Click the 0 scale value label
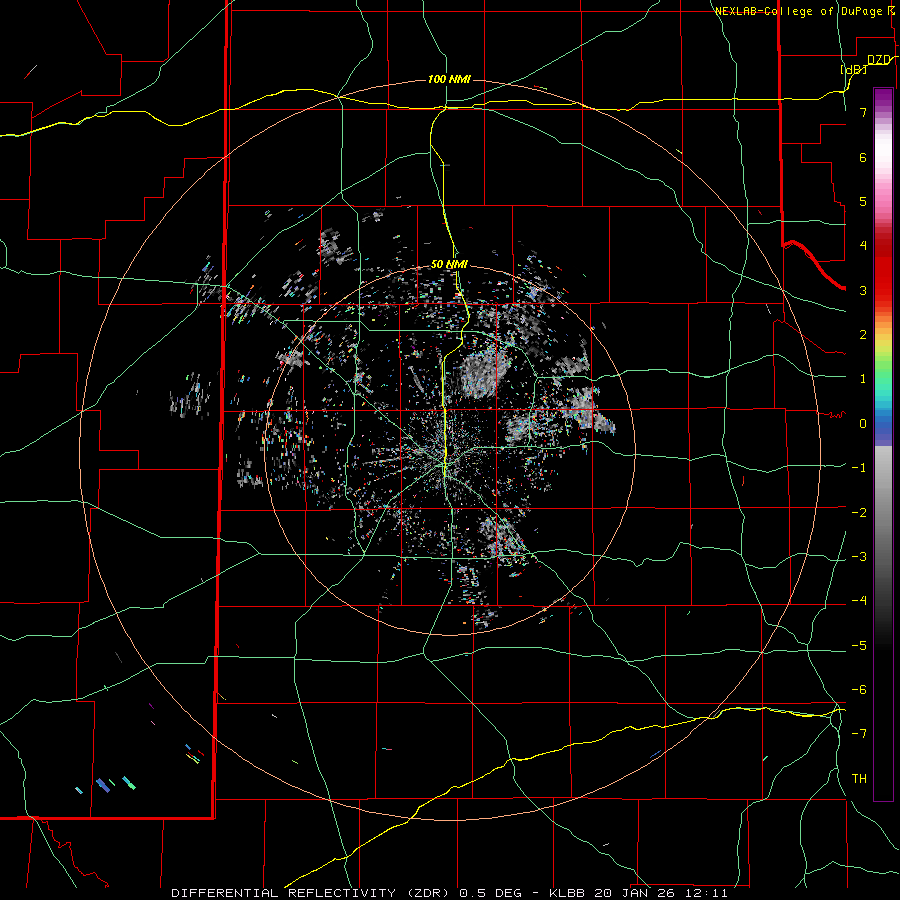 863,423
